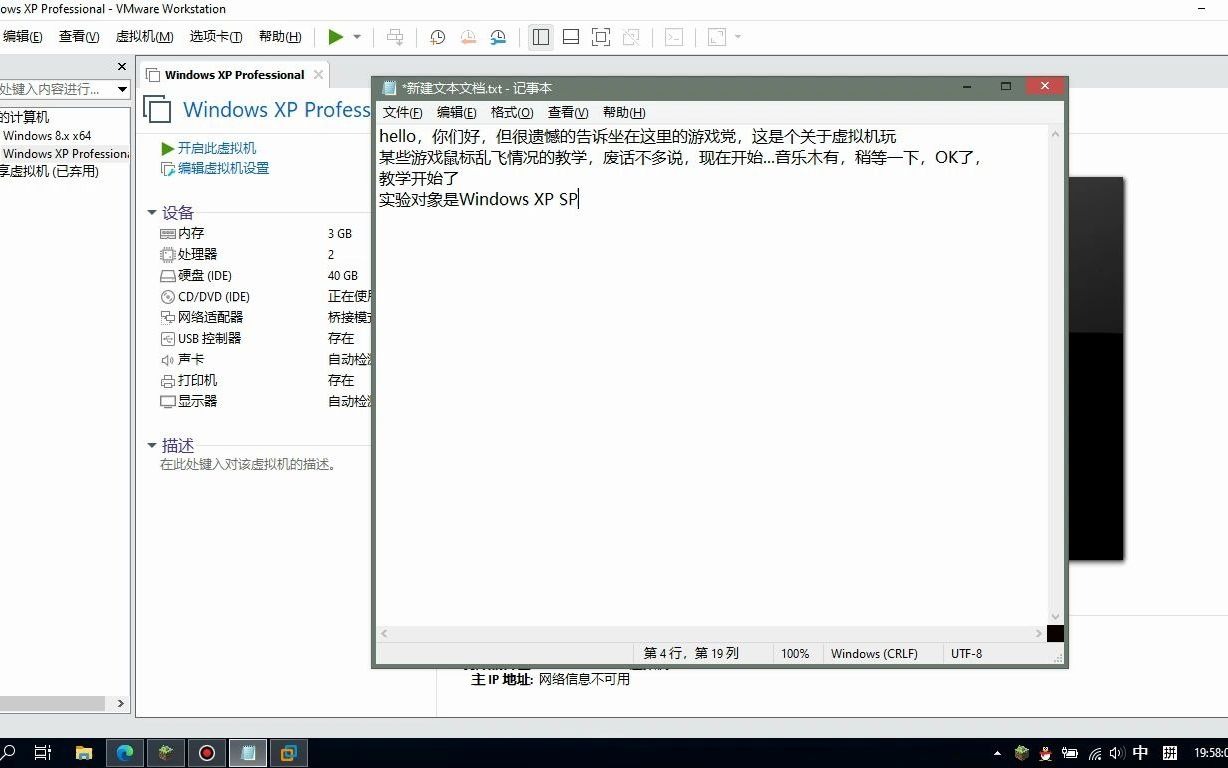Open Task View from the taskbar
Screen dimensions: 1228x768
[x=43, y=753]
